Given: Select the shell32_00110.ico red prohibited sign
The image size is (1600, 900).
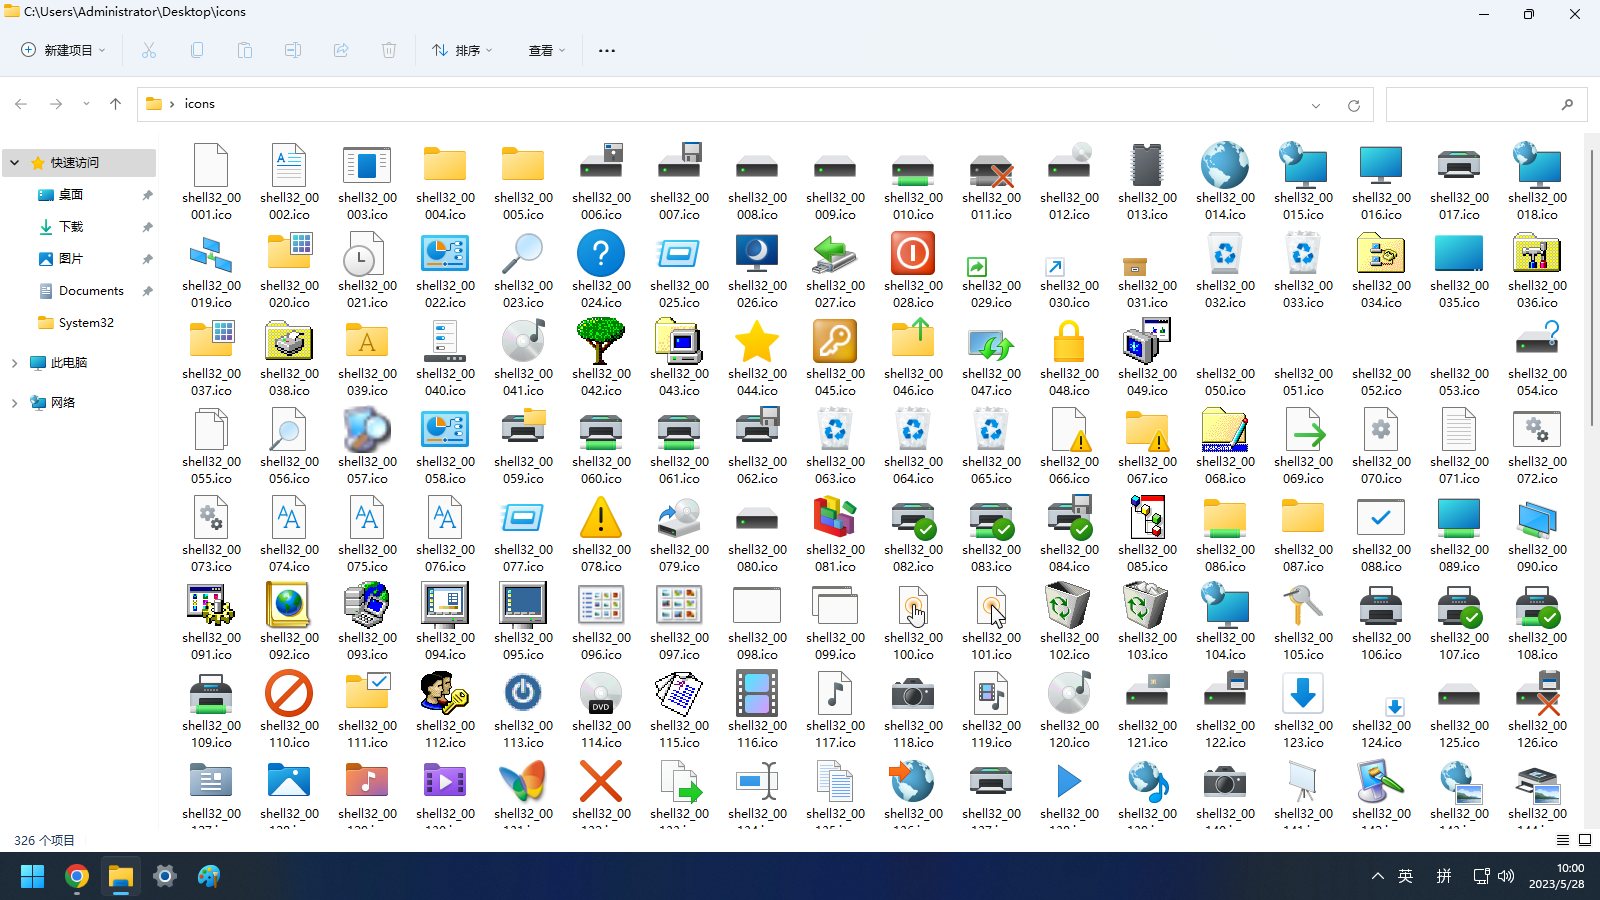Looking at the screenshot, I should tap(289, 695).
